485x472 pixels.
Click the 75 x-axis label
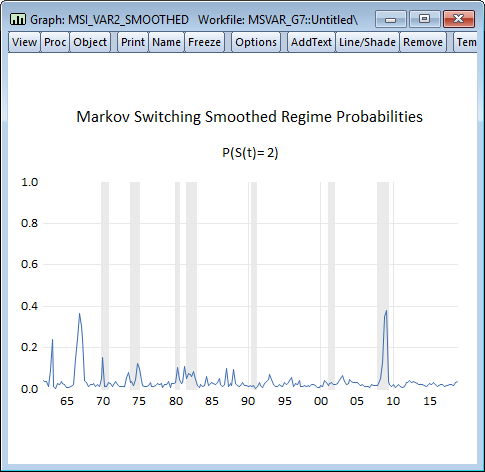139,401
